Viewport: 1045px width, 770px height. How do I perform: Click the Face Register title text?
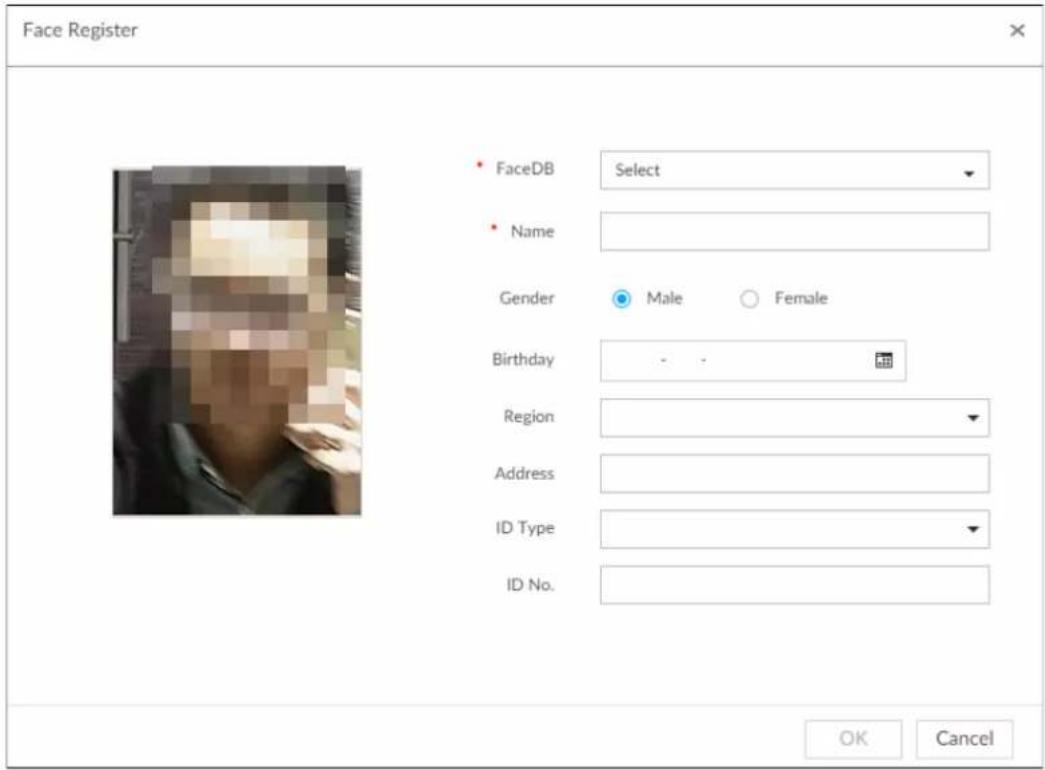point(80,31)
